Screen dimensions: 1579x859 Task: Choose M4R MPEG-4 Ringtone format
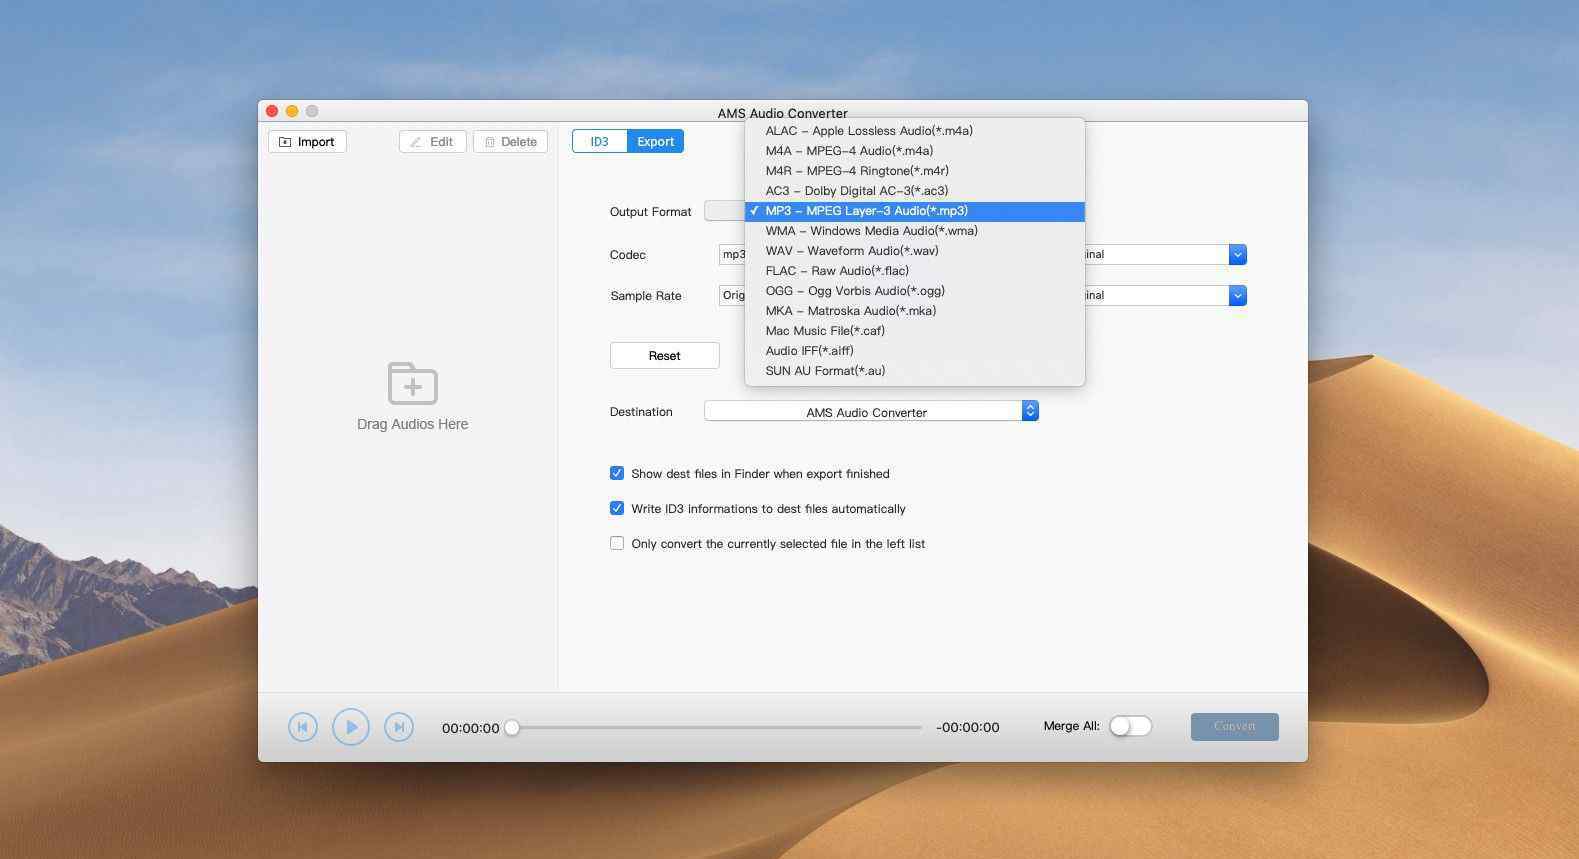pyautogui.click(x=915, y=171)
